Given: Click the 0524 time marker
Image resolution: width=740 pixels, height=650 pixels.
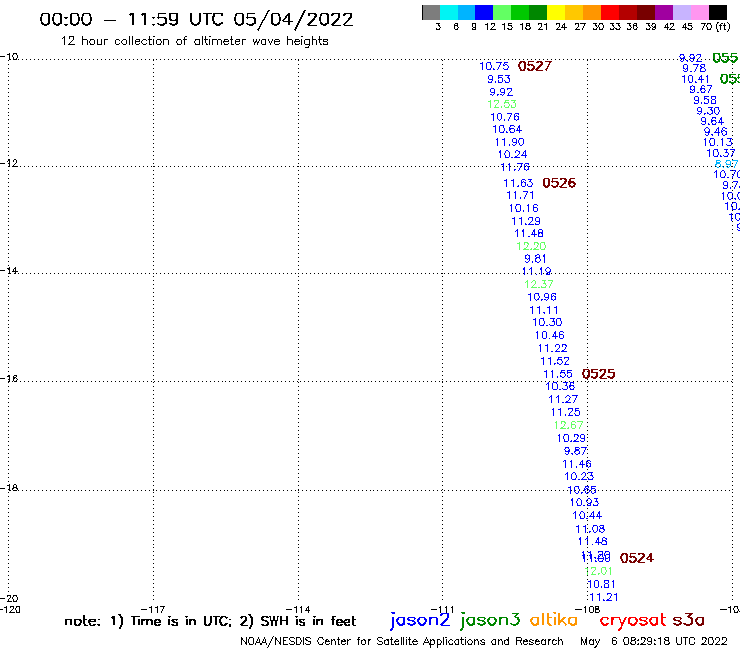Looking at the screenshot, I should click(x=637, y=558).
